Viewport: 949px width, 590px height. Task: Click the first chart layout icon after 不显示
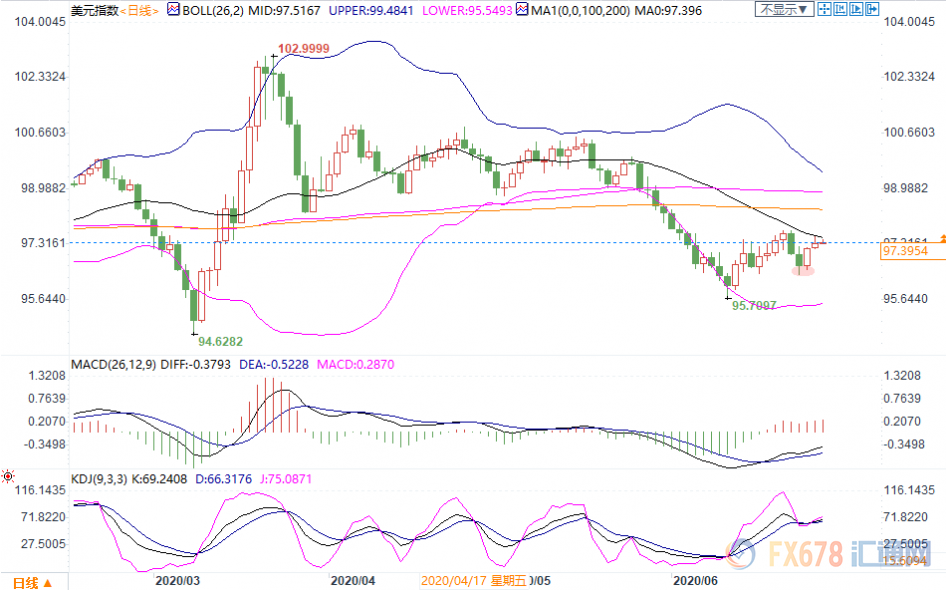(x=826, y=9)
